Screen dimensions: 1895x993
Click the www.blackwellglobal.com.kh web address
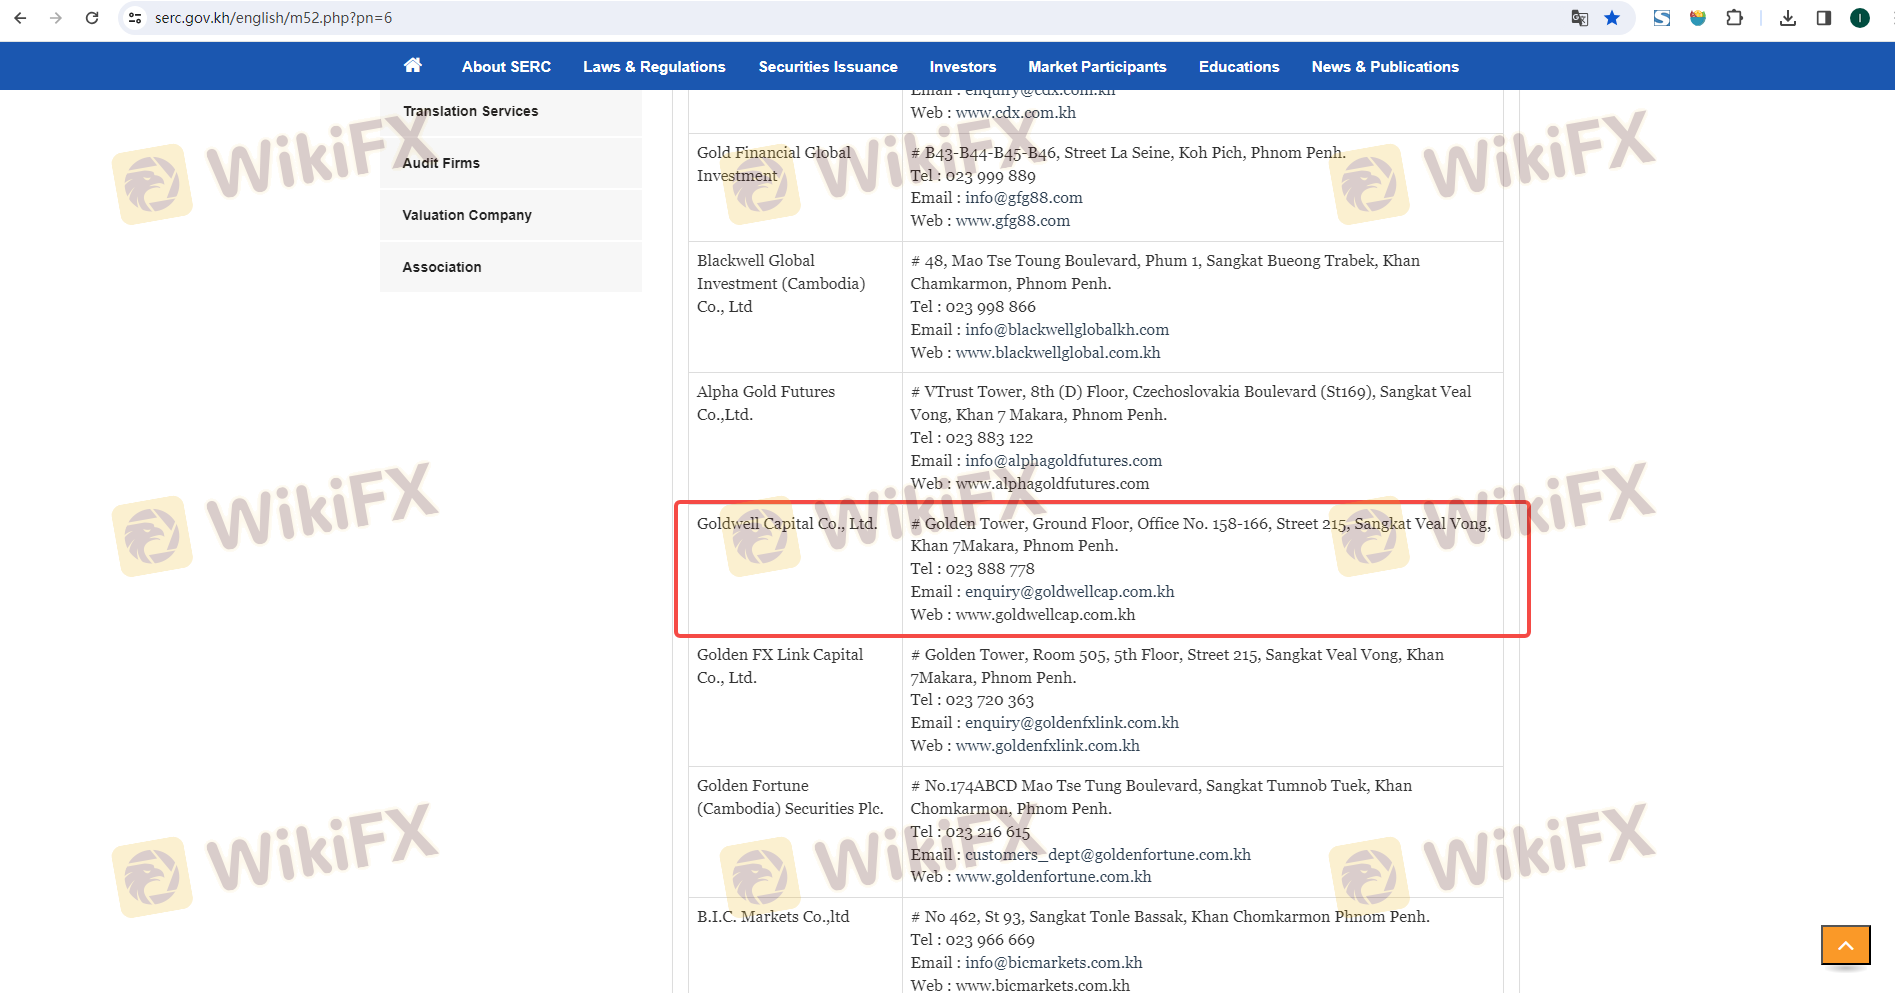tap(1058, 353)
